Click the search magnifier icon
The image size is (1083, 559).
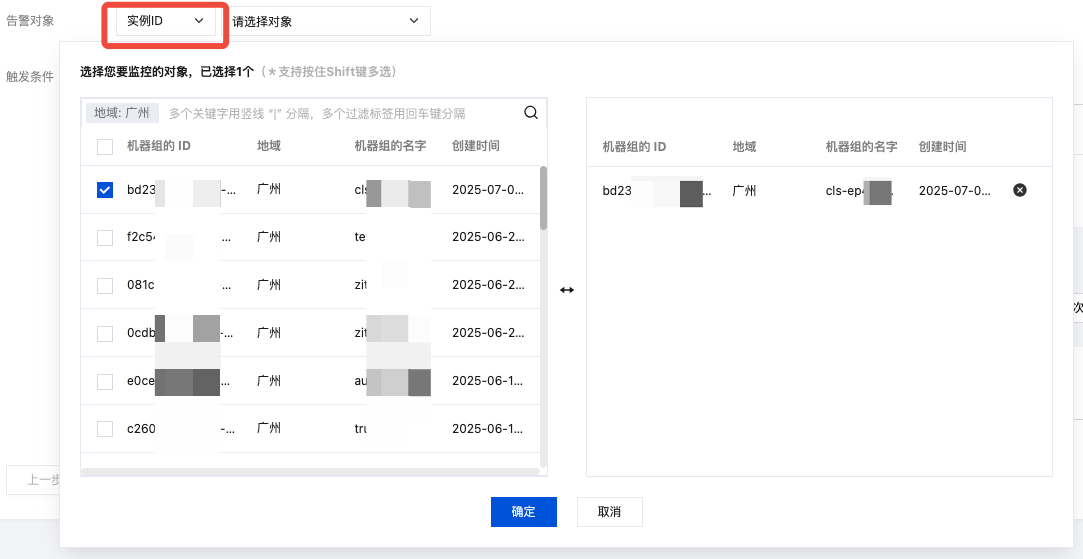(x=531, y=112)
